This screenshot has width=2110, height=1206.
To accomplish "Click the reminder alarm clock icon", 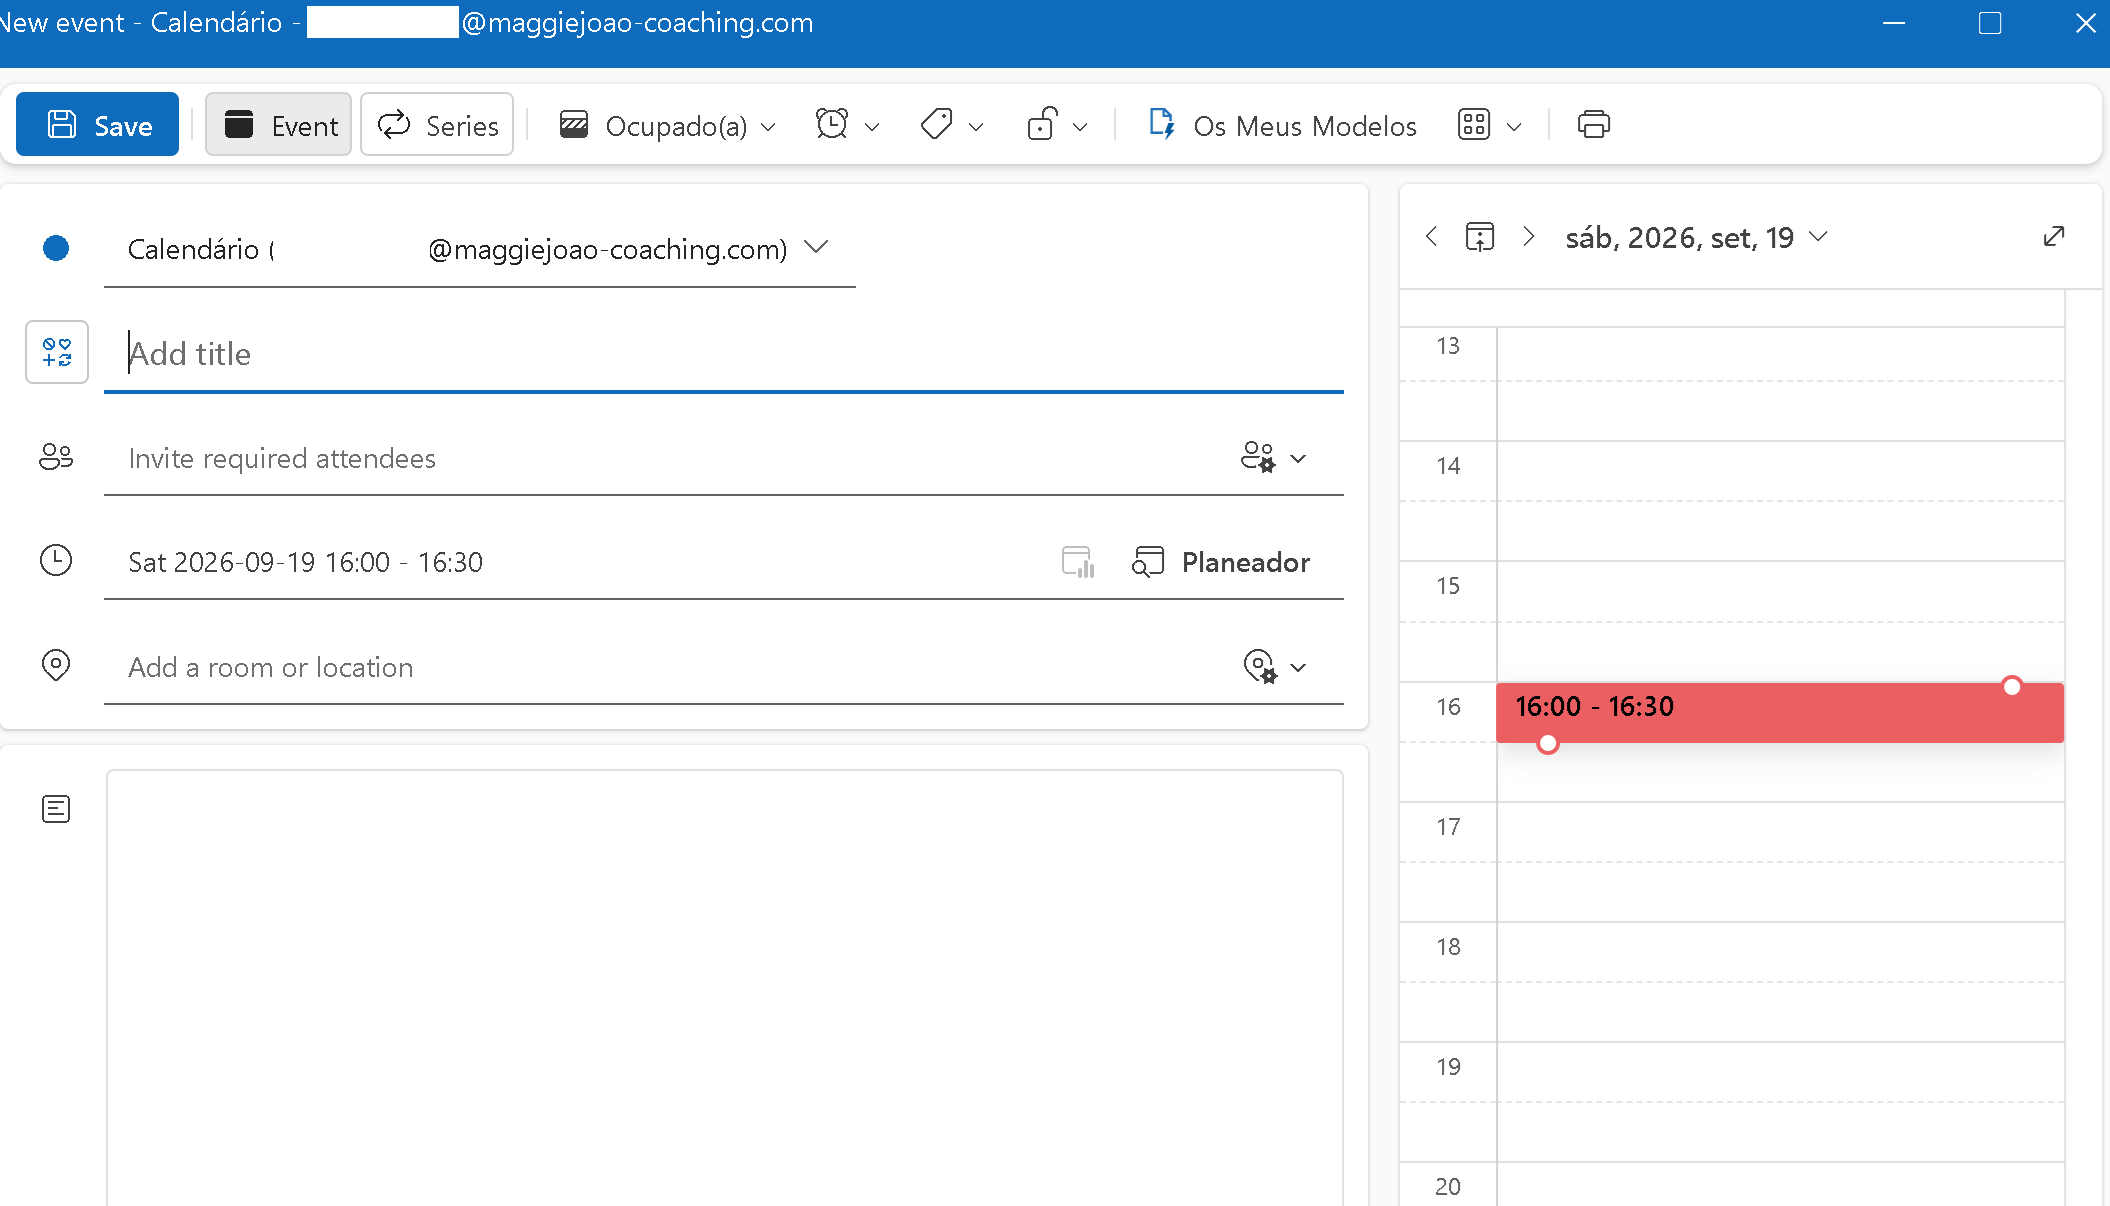I will pyautogui.click(x=832, y=125).
